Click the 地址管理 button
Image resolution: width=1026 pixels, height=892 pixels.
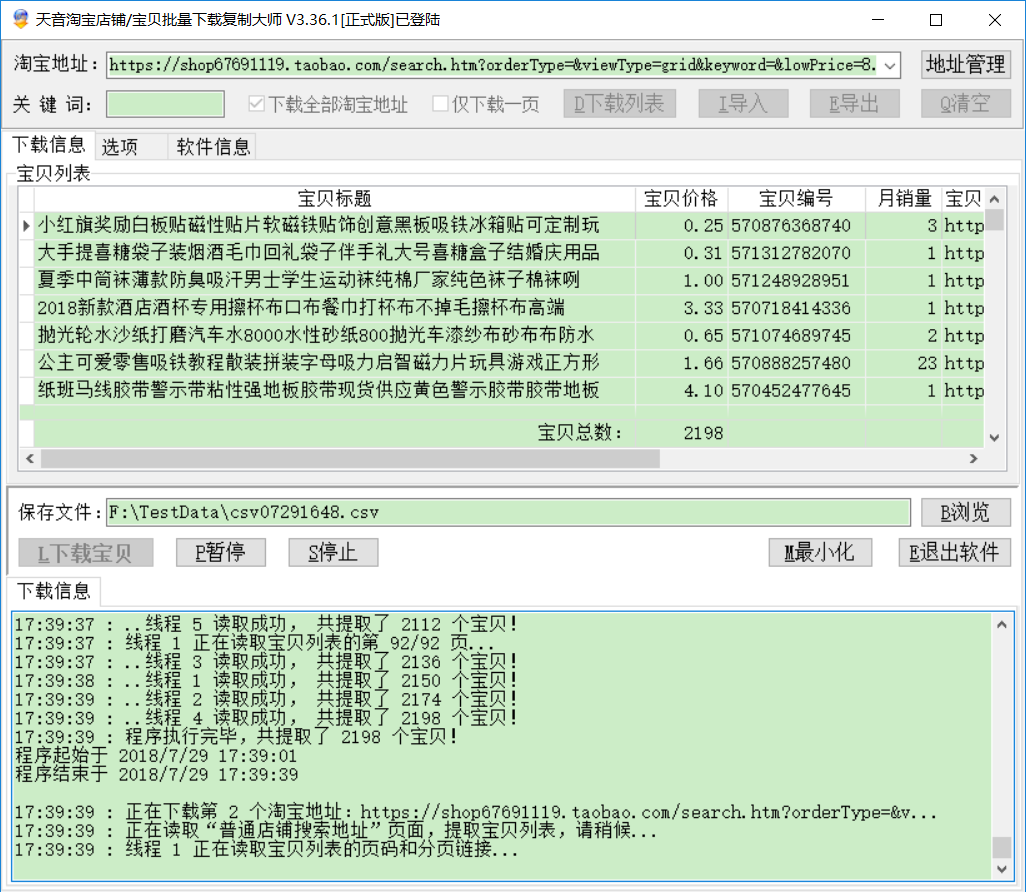[x=965, y=65]
